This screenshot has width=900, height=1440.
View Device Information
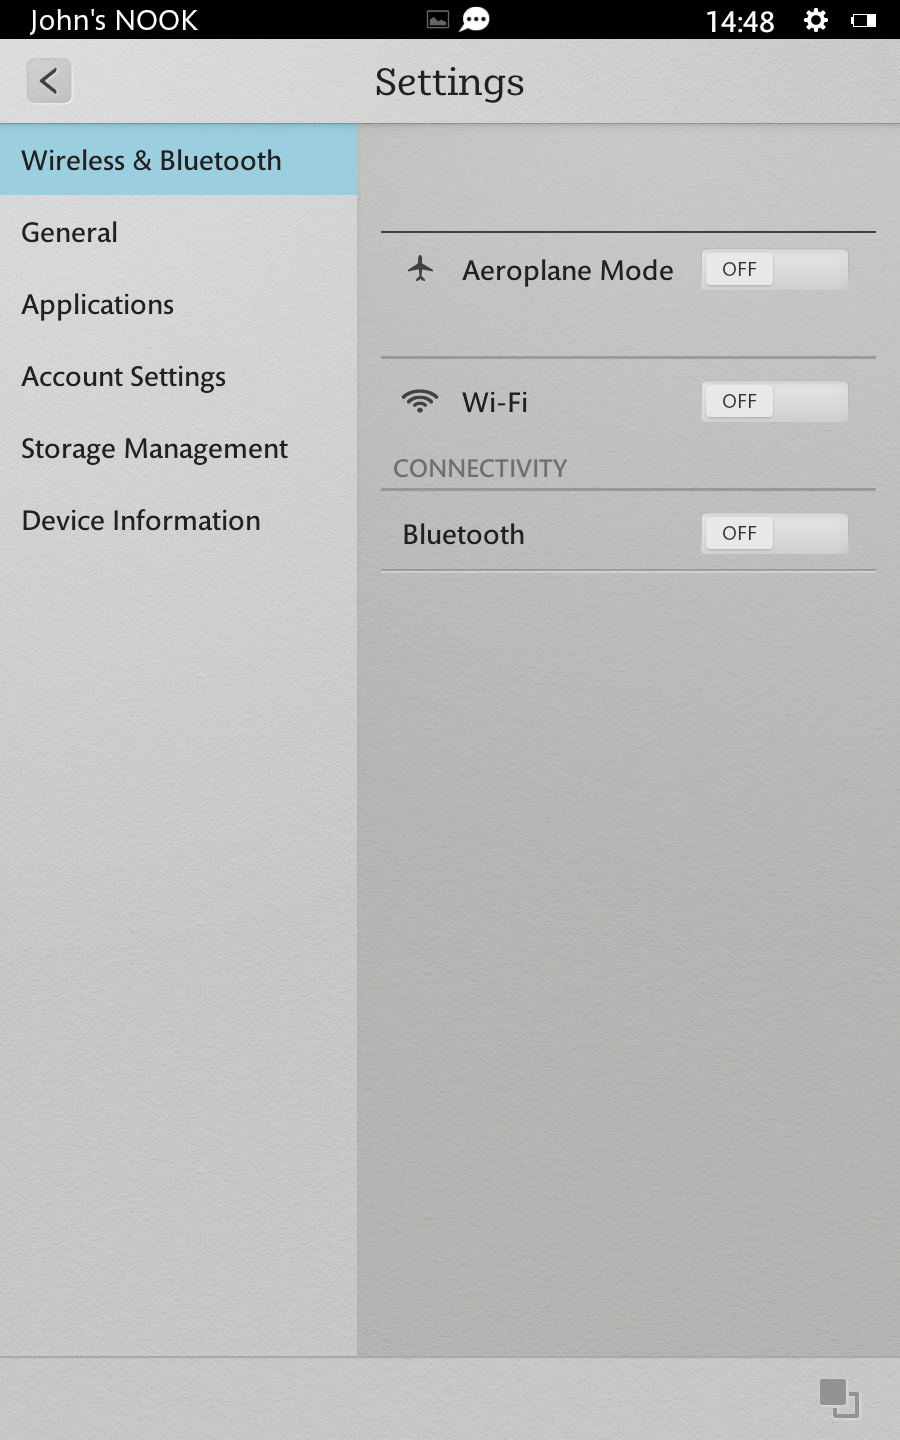click(141, 521)
